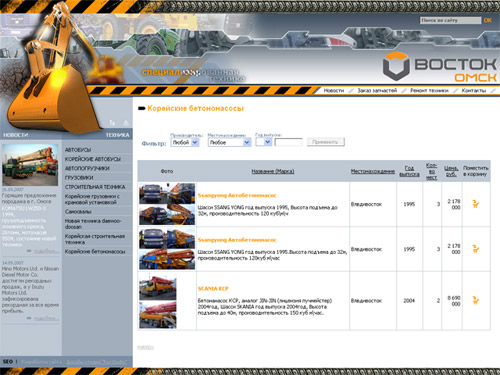Viewport: 500px width, 375px height.
Task: Click the home icon above Техника
Action: click(x=125, y=123)
